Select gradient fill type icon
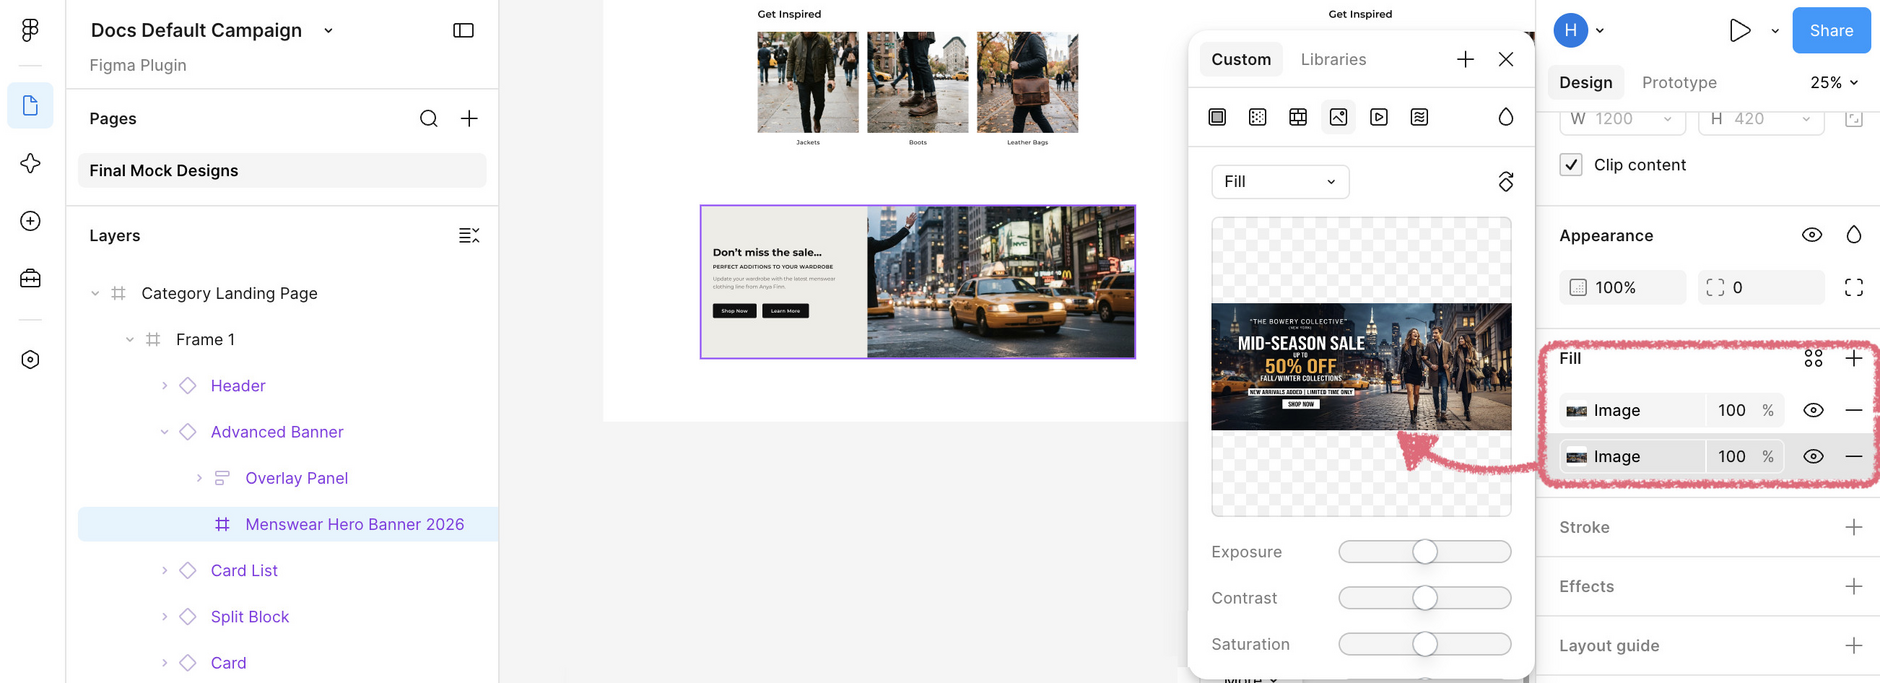 1258,117
